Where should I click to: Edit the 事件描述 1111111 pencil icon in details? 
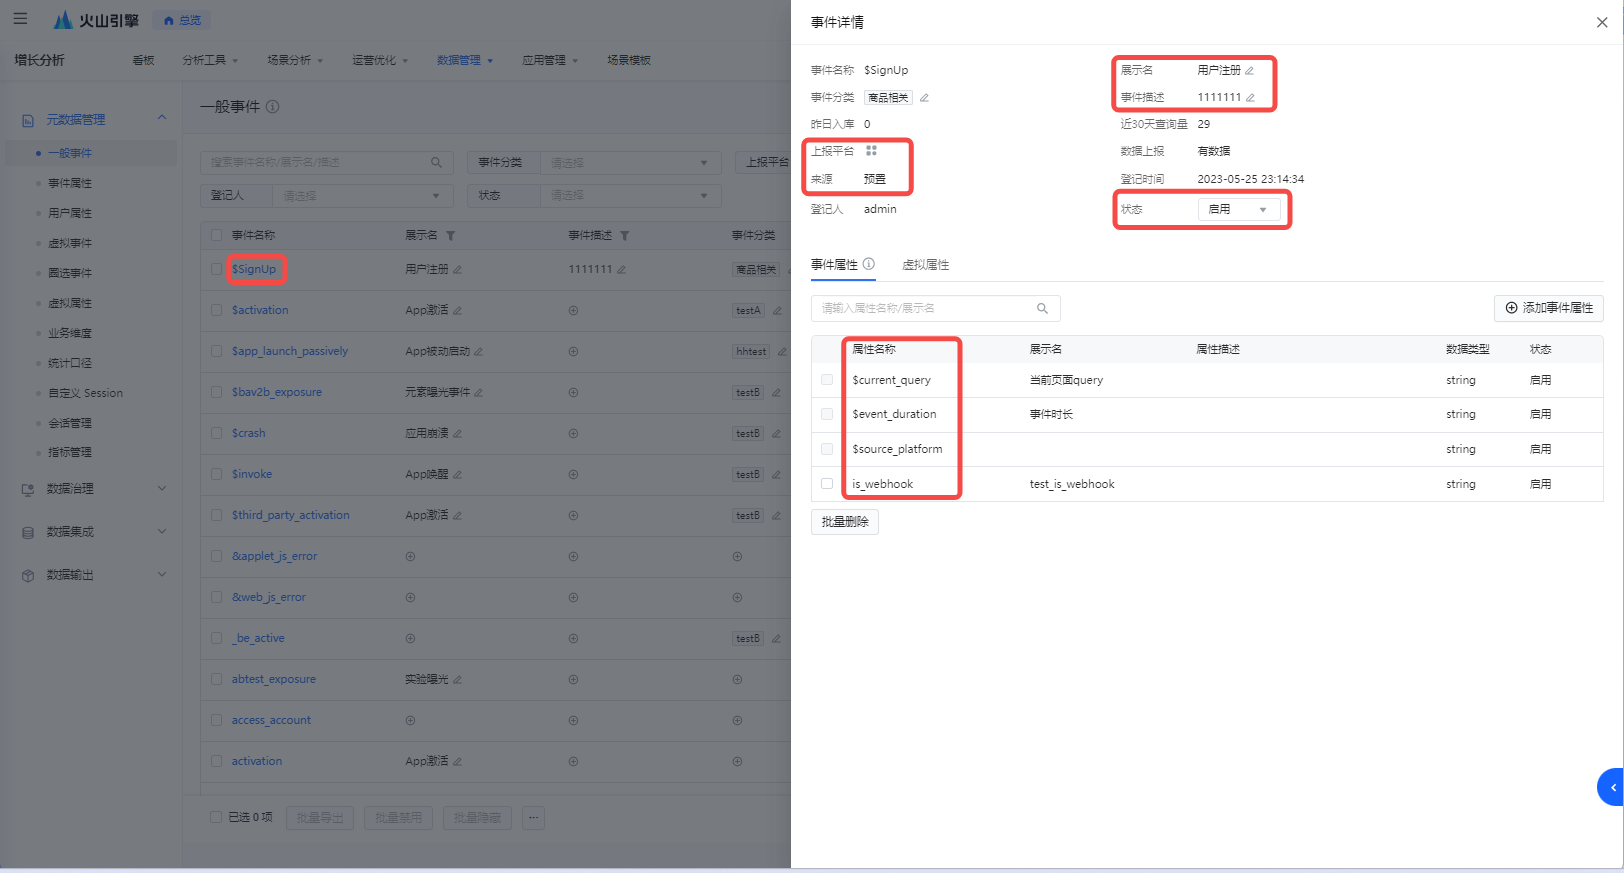click(1250, 98)
